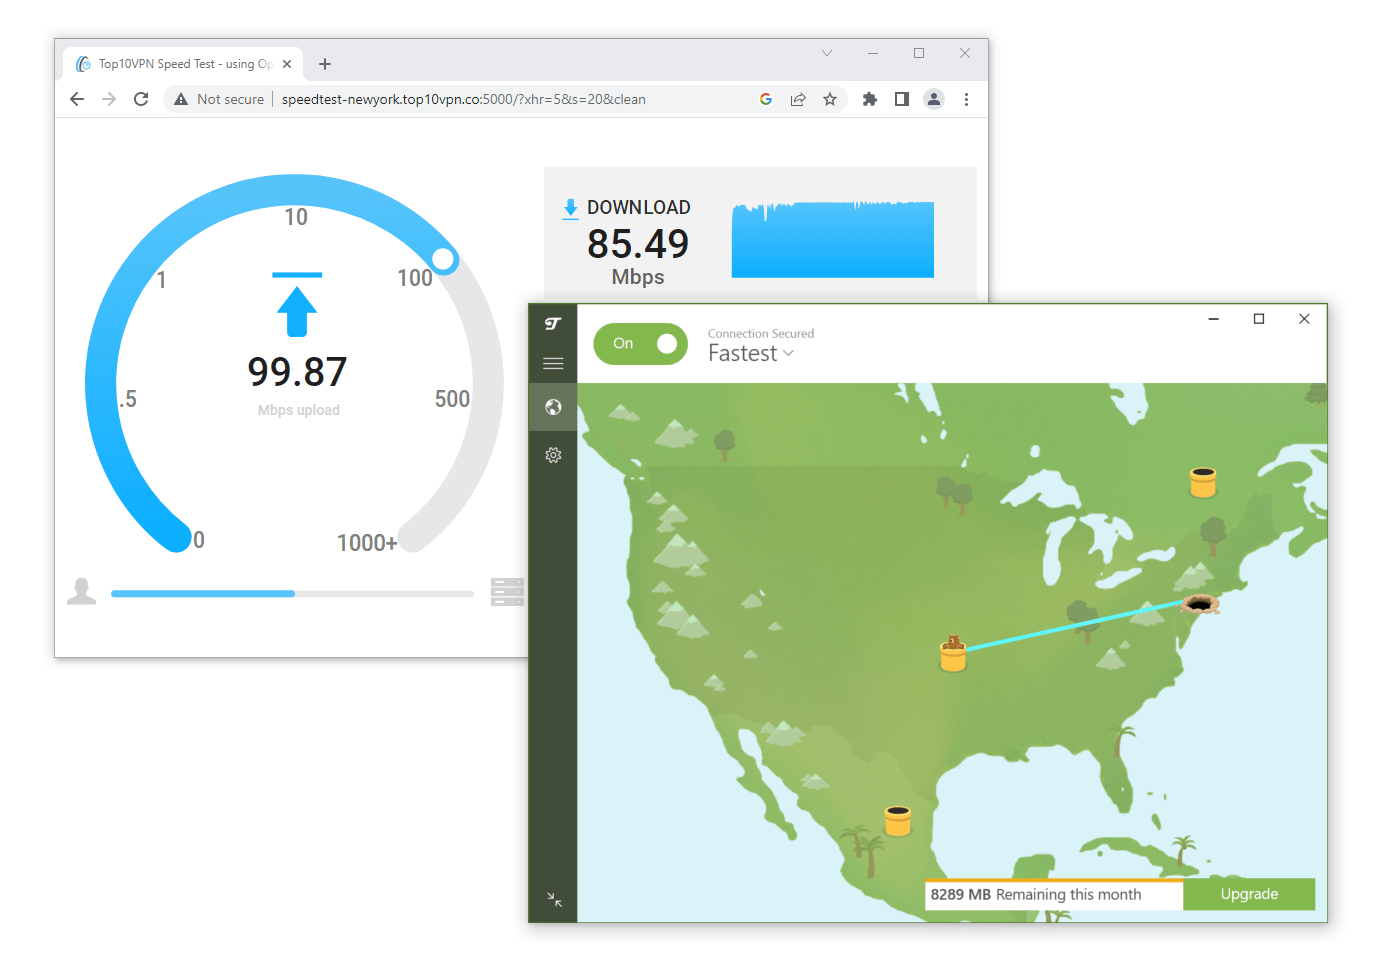Bookmark the page with the star icon
Screen dimensions: 1384x963
click(831, 99)
